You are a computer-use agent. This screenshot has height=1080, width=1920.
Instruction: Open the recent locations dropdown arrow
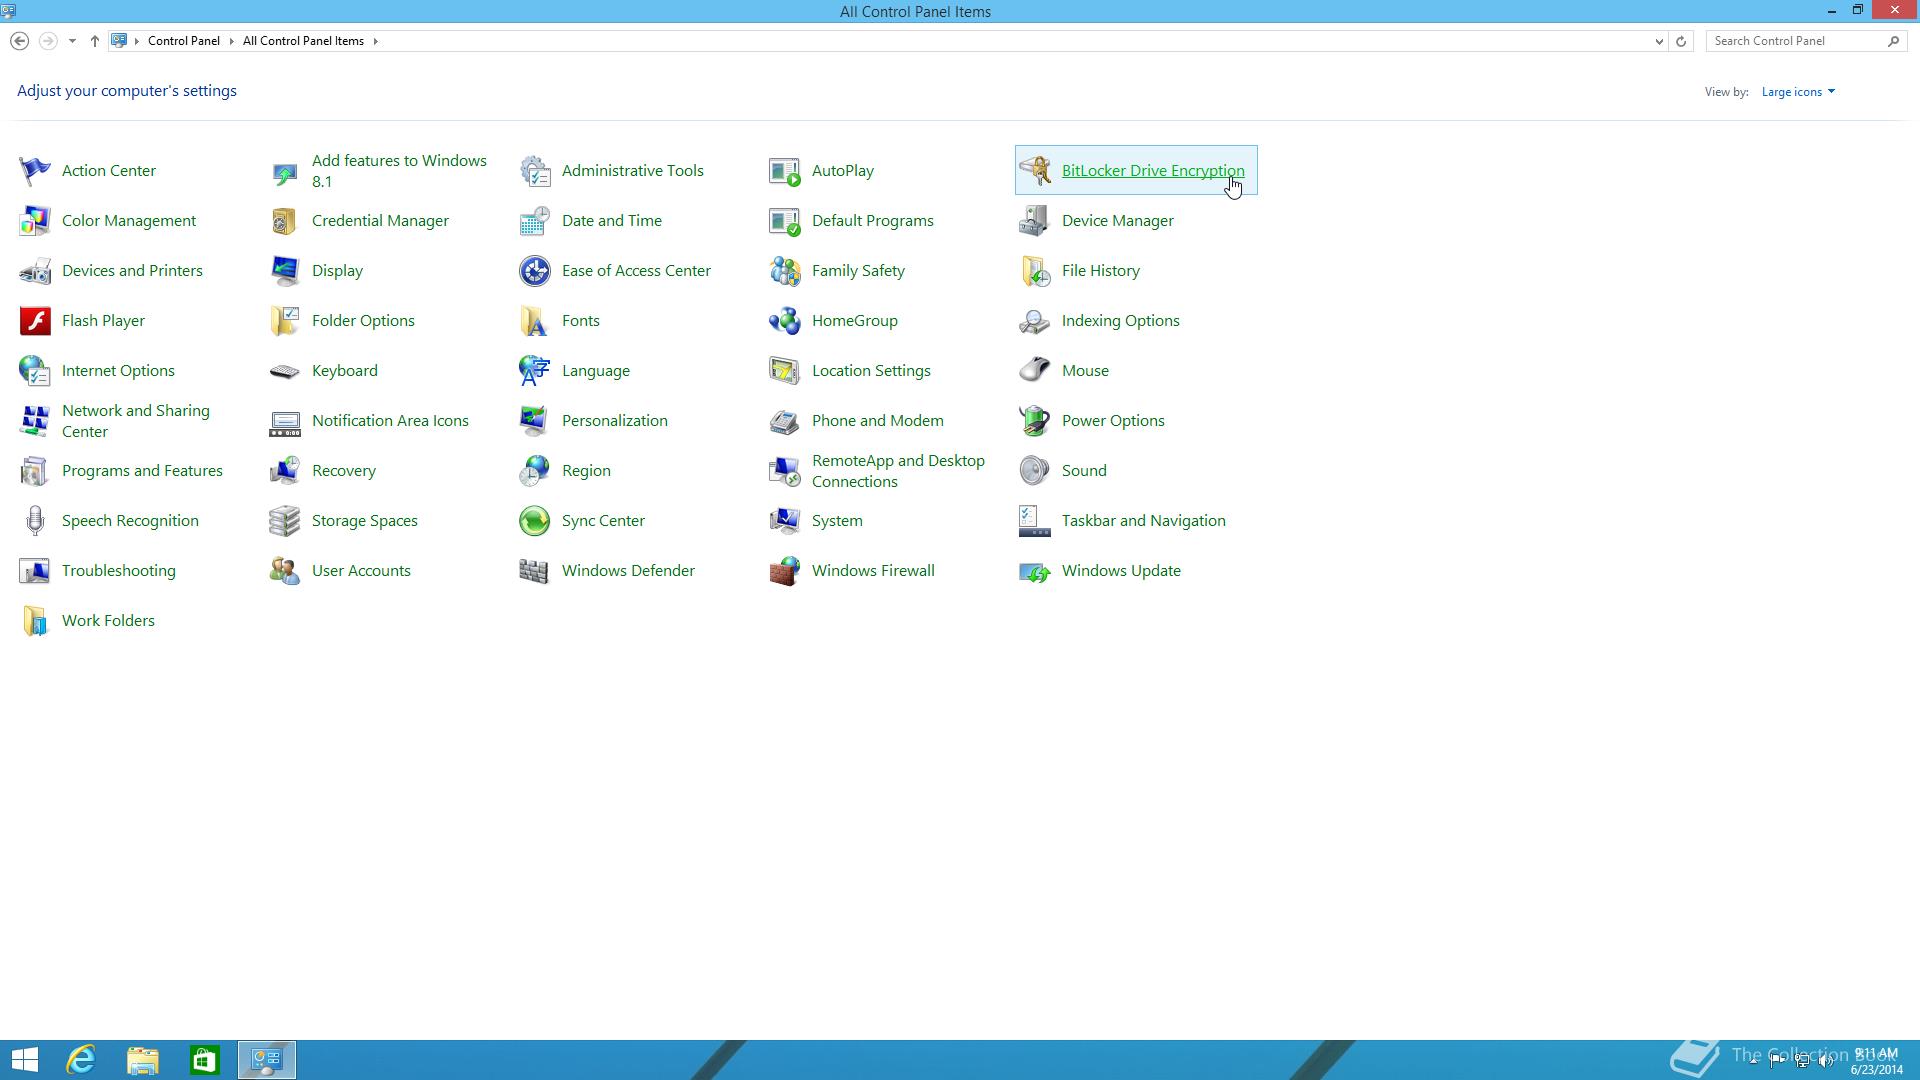[x=72, y=41]
